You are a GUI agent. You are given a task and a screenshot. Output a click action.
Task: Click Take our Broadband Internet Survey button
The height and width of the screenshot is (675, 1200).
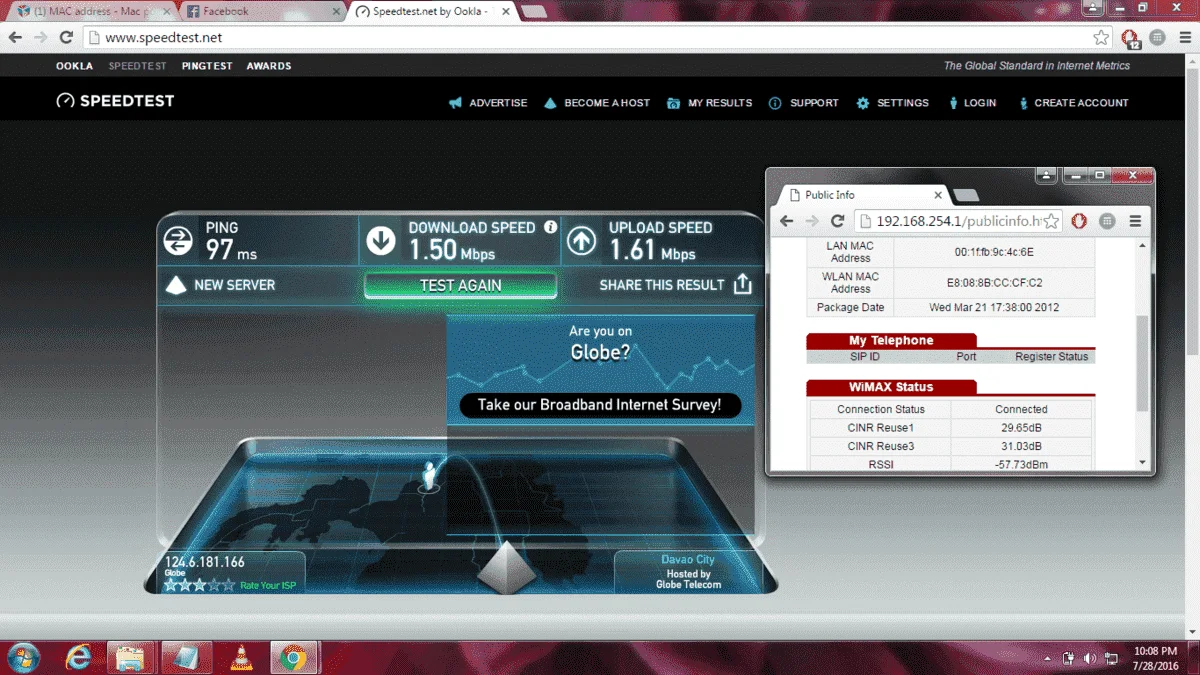tap(600, 405)
